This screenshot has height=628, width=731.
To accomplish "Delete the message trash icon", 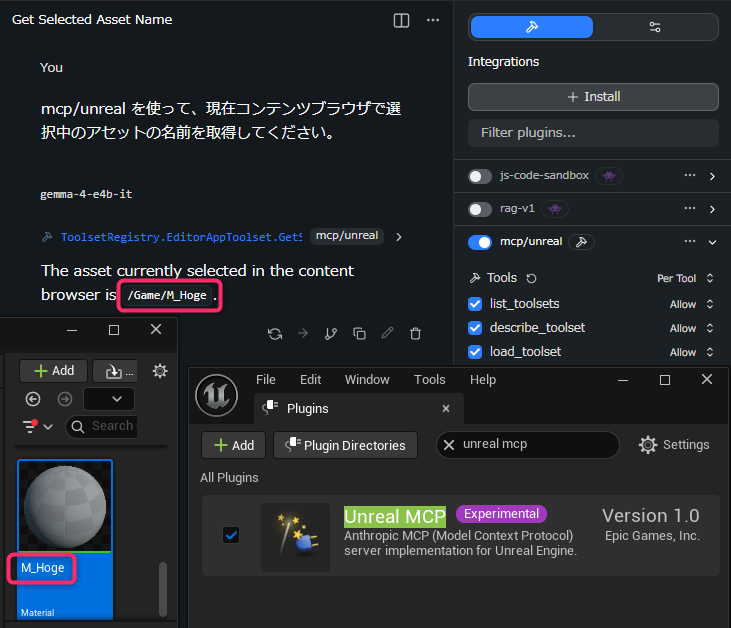I will 415,334.
